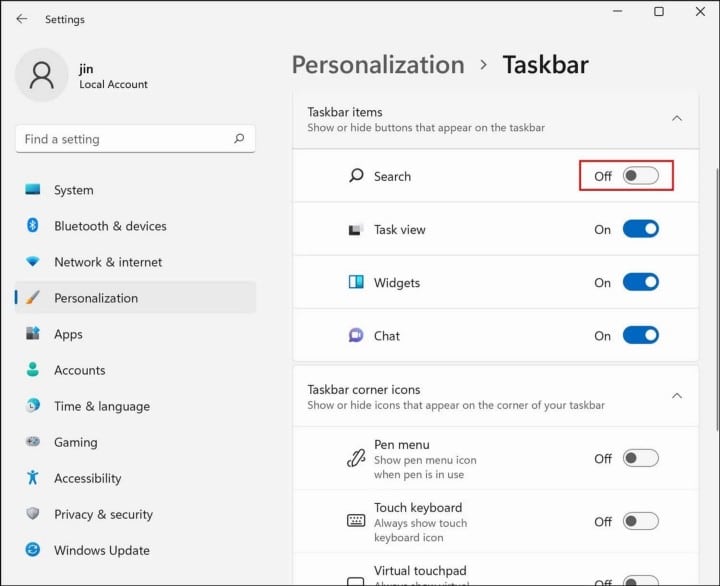Open Windows Update settings
Screen dimensions: 720x586
coord(135,550)
